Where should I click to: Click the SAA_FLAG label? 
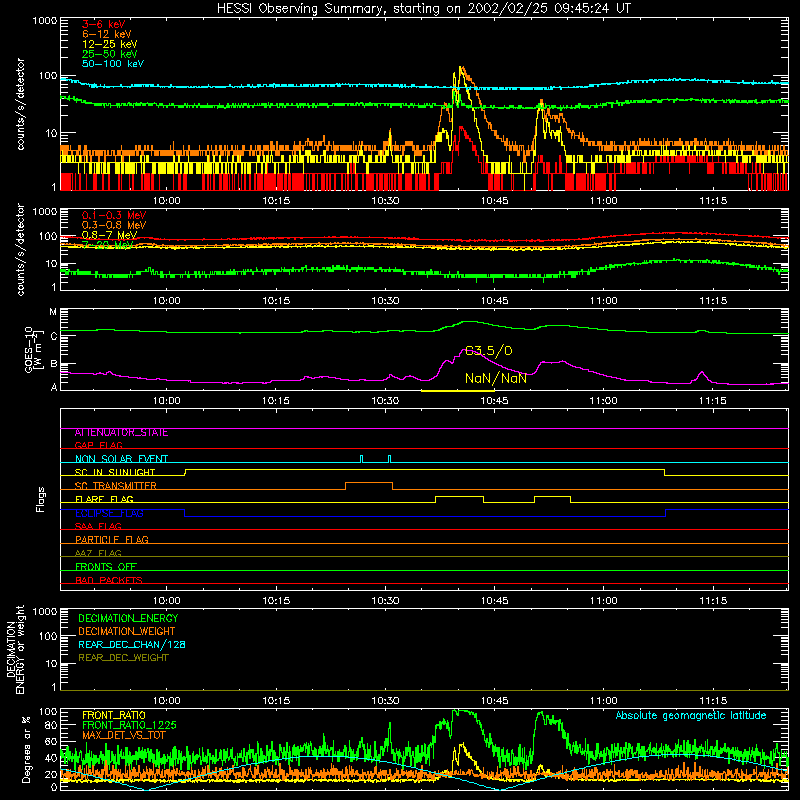[x=98, y=526]
